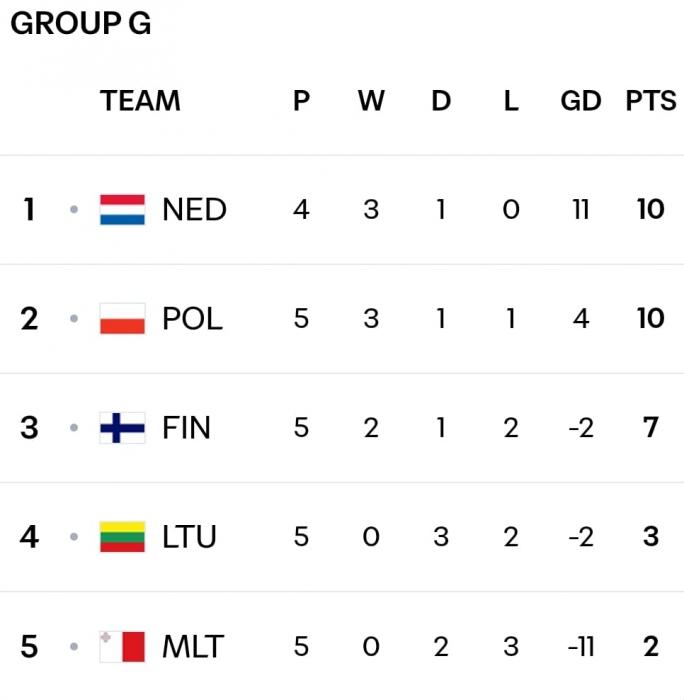Open the POL team link

[192, 319]
